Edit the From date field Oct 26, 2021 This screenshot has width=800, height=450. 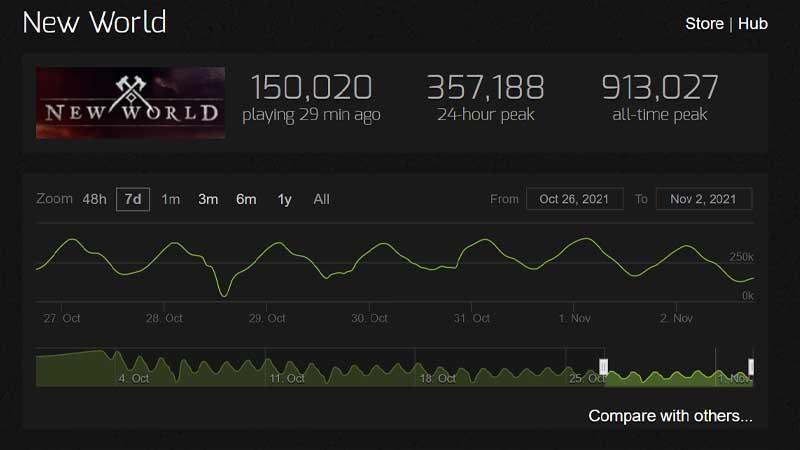(574, 199)
